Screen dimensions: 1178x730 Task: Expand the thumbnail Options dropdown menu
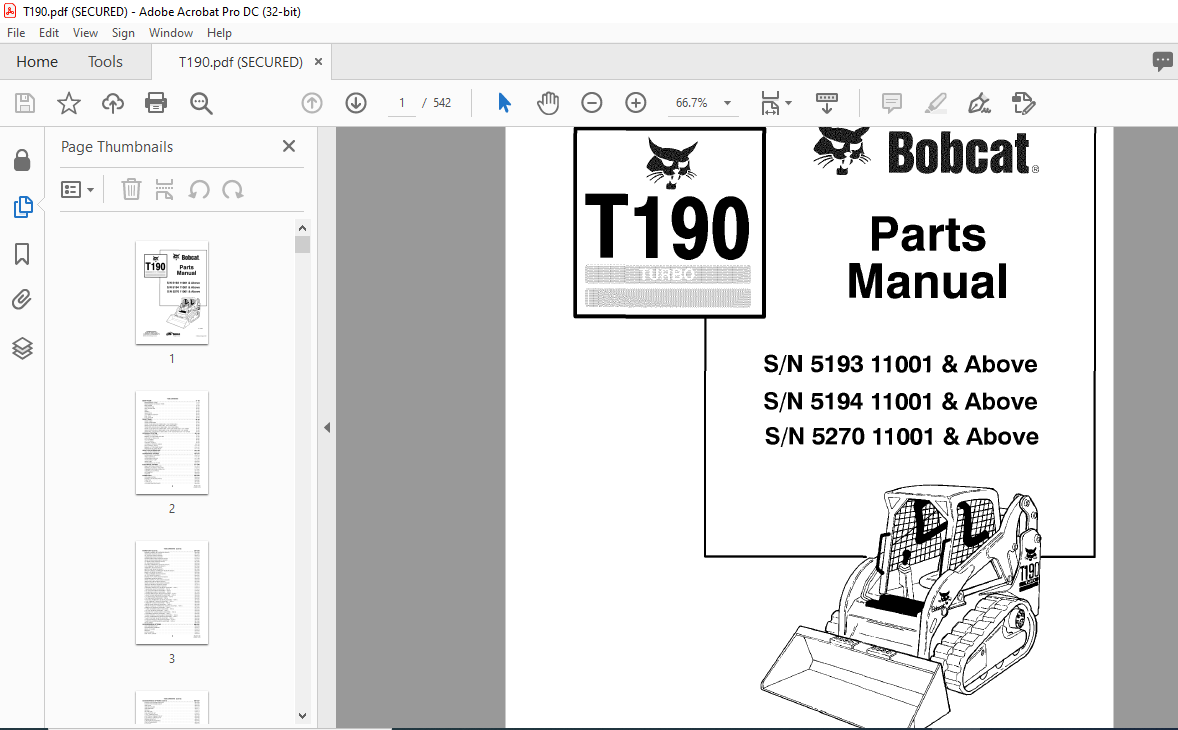click(x=78, y=189)
